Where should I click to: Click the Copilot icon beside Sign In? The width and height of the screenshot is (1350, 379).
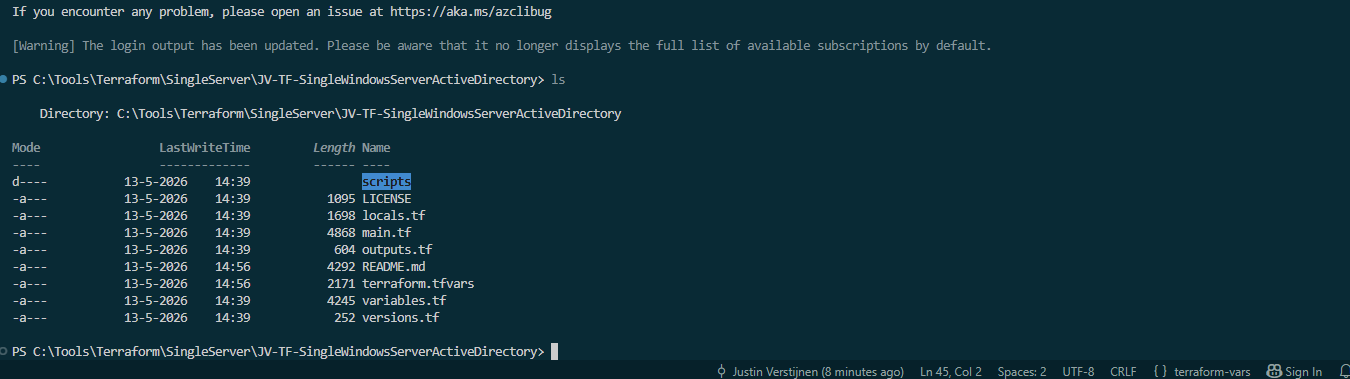click(x=1274, y=371)
